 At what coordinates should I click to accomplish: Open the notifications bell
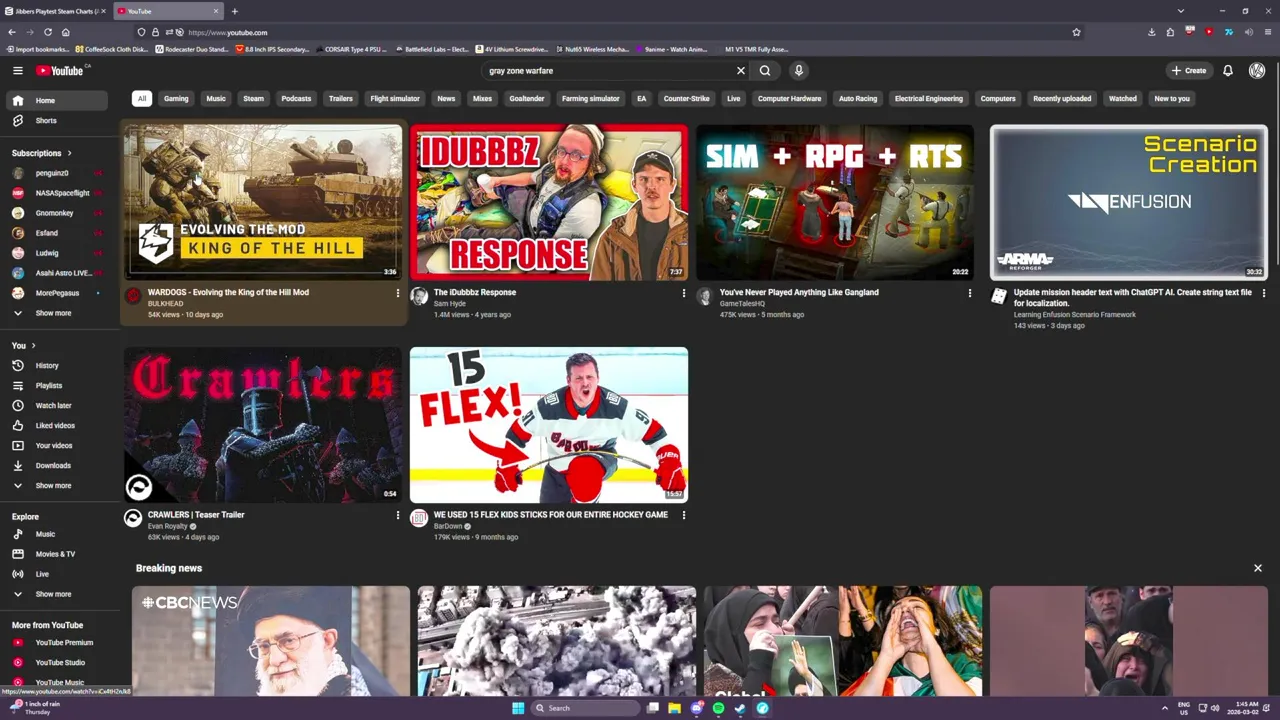click(x=1228, y=70)
